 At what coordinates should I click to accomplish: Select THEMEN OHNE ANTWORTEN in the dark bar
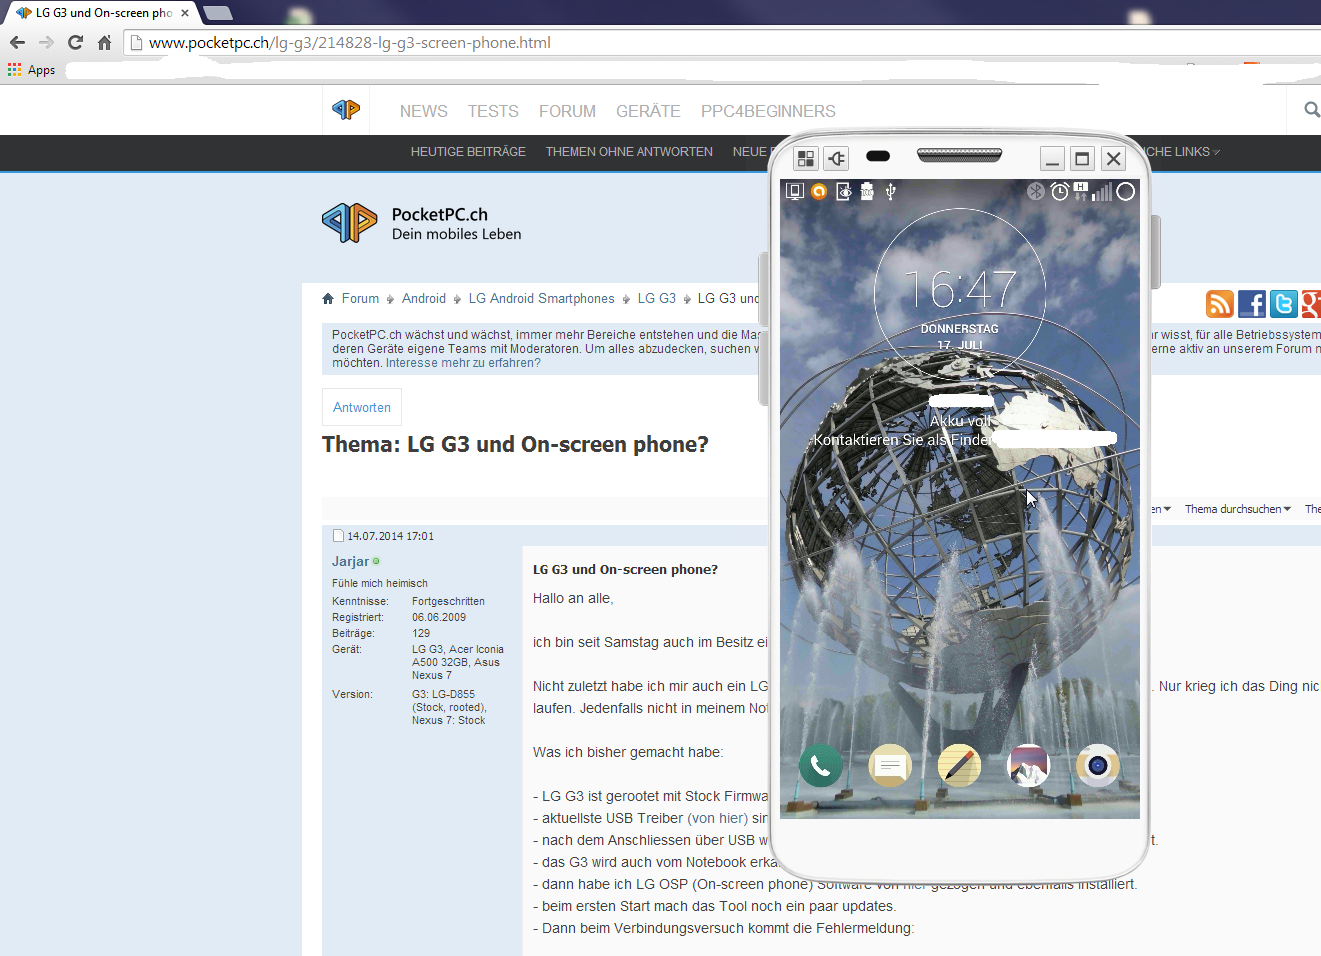[629, 152]
